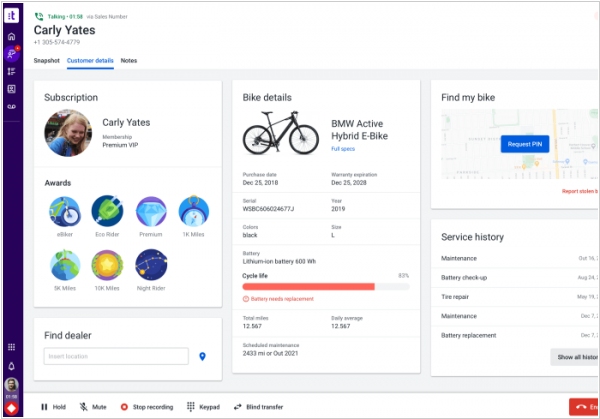
Task: Click the Eco Rider award badge
Action: 107,211
